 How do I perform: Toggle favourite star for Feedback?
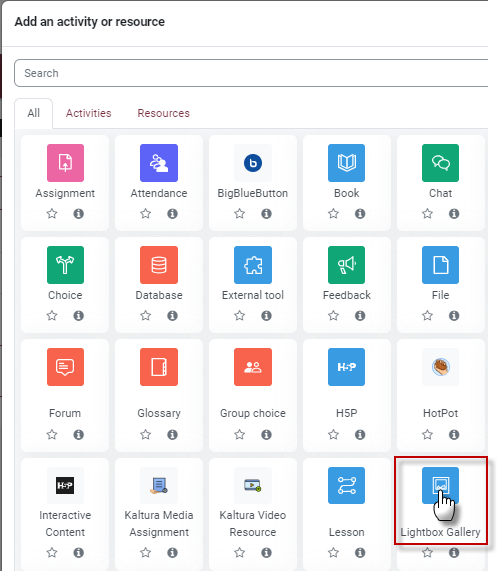[x=333, y=315]
